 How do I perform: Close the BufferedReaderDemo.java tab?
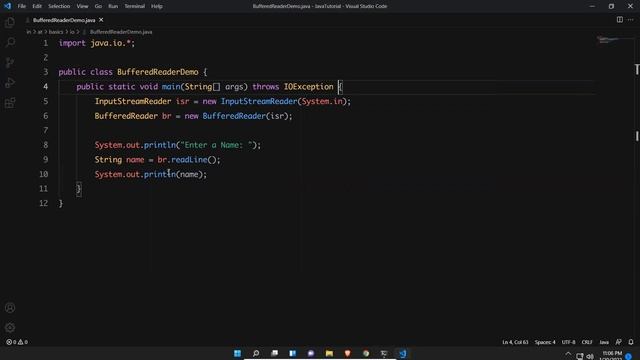(x=101, y=20)
